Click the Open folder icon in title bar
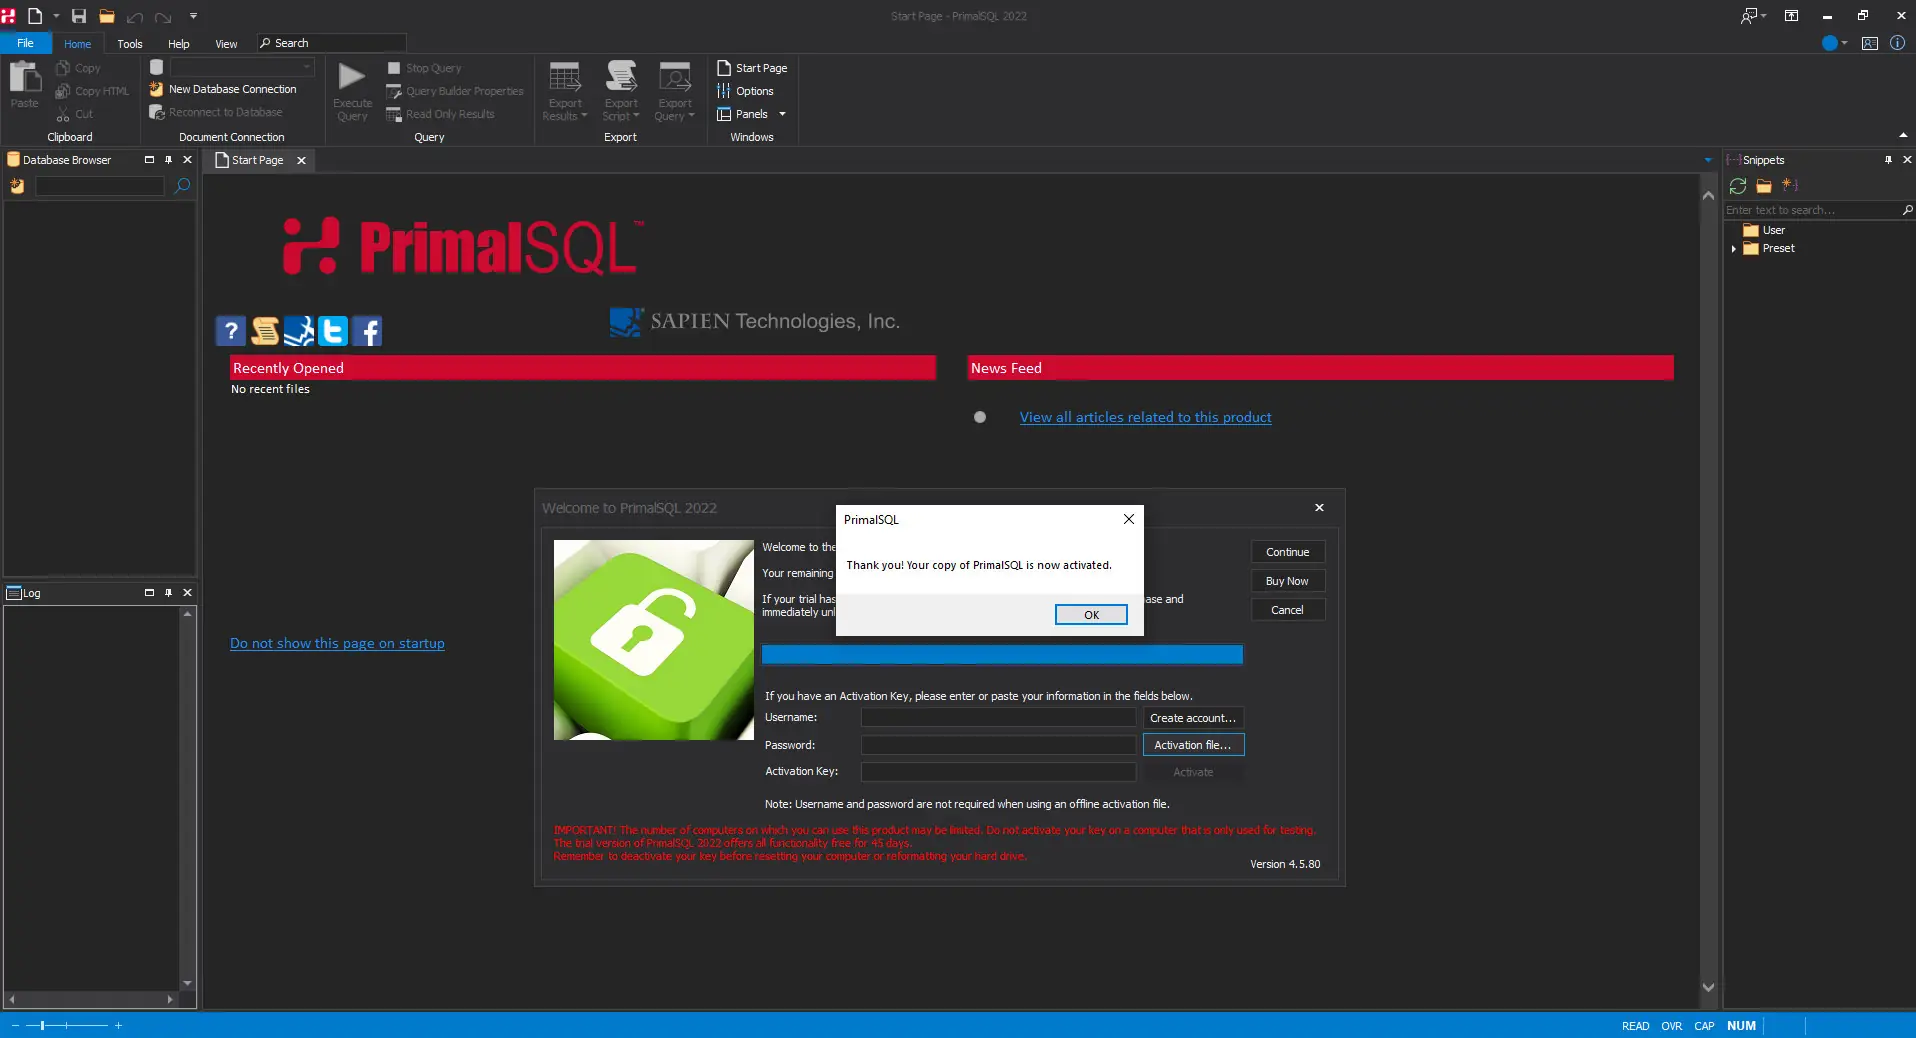1916x1038 pixels. [107, 16]
